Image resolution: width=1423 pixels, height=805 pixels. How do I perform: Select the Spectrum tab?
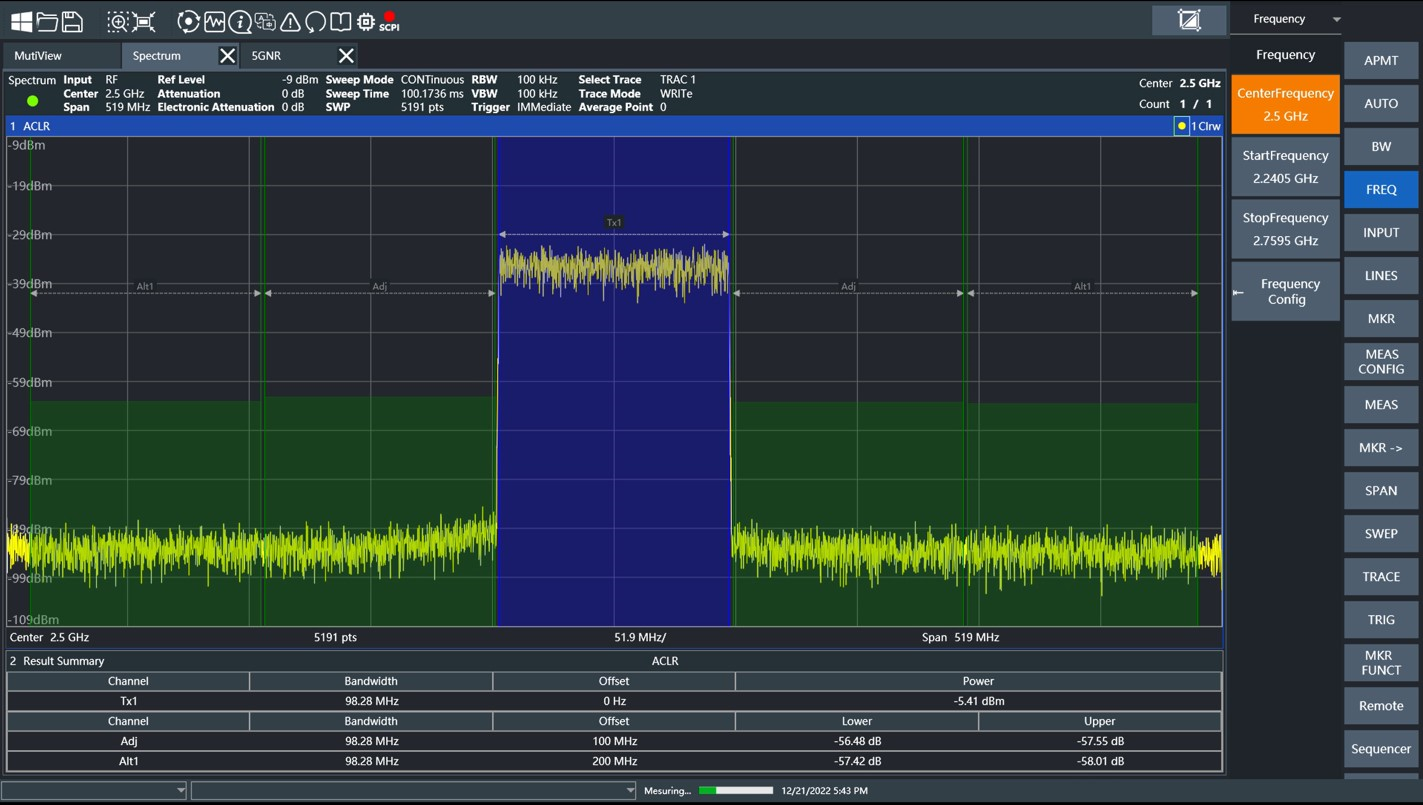pos(170,56)
